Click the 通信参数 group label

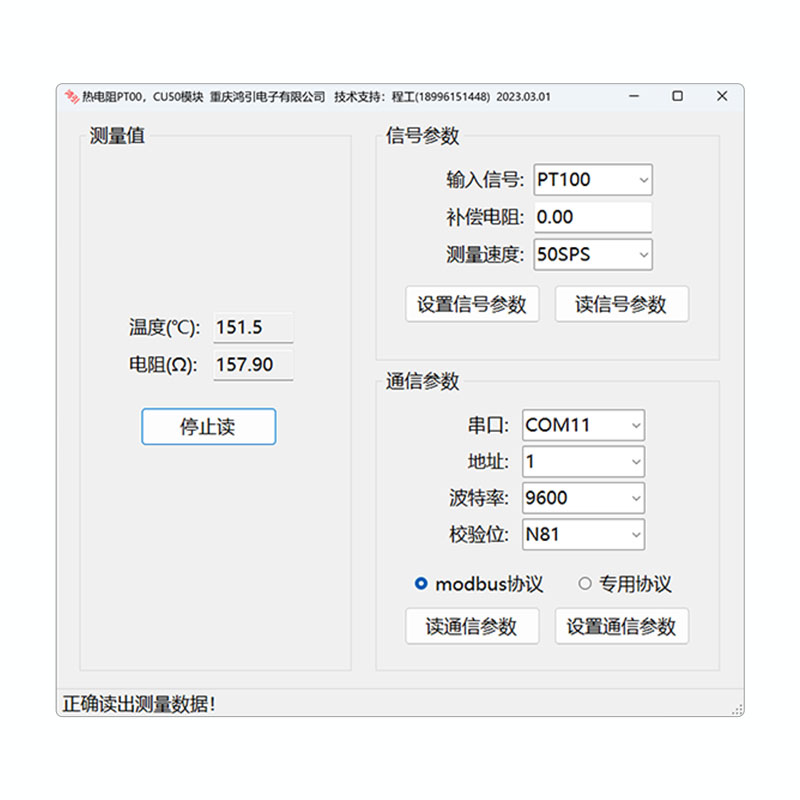(x=422, y=381)
